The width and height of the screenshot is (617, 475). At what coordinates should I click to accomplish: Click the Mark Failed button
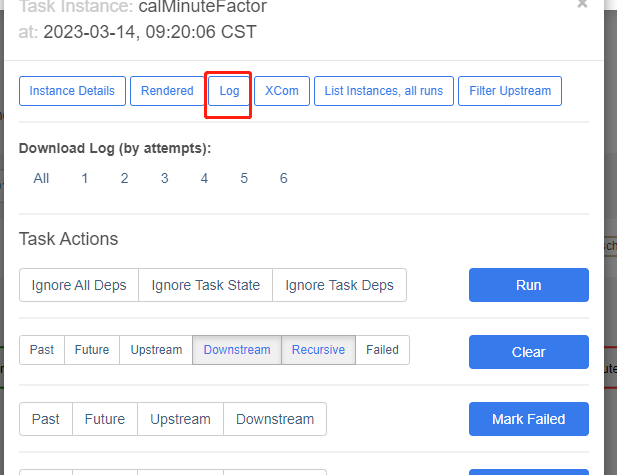pos(528,419)
